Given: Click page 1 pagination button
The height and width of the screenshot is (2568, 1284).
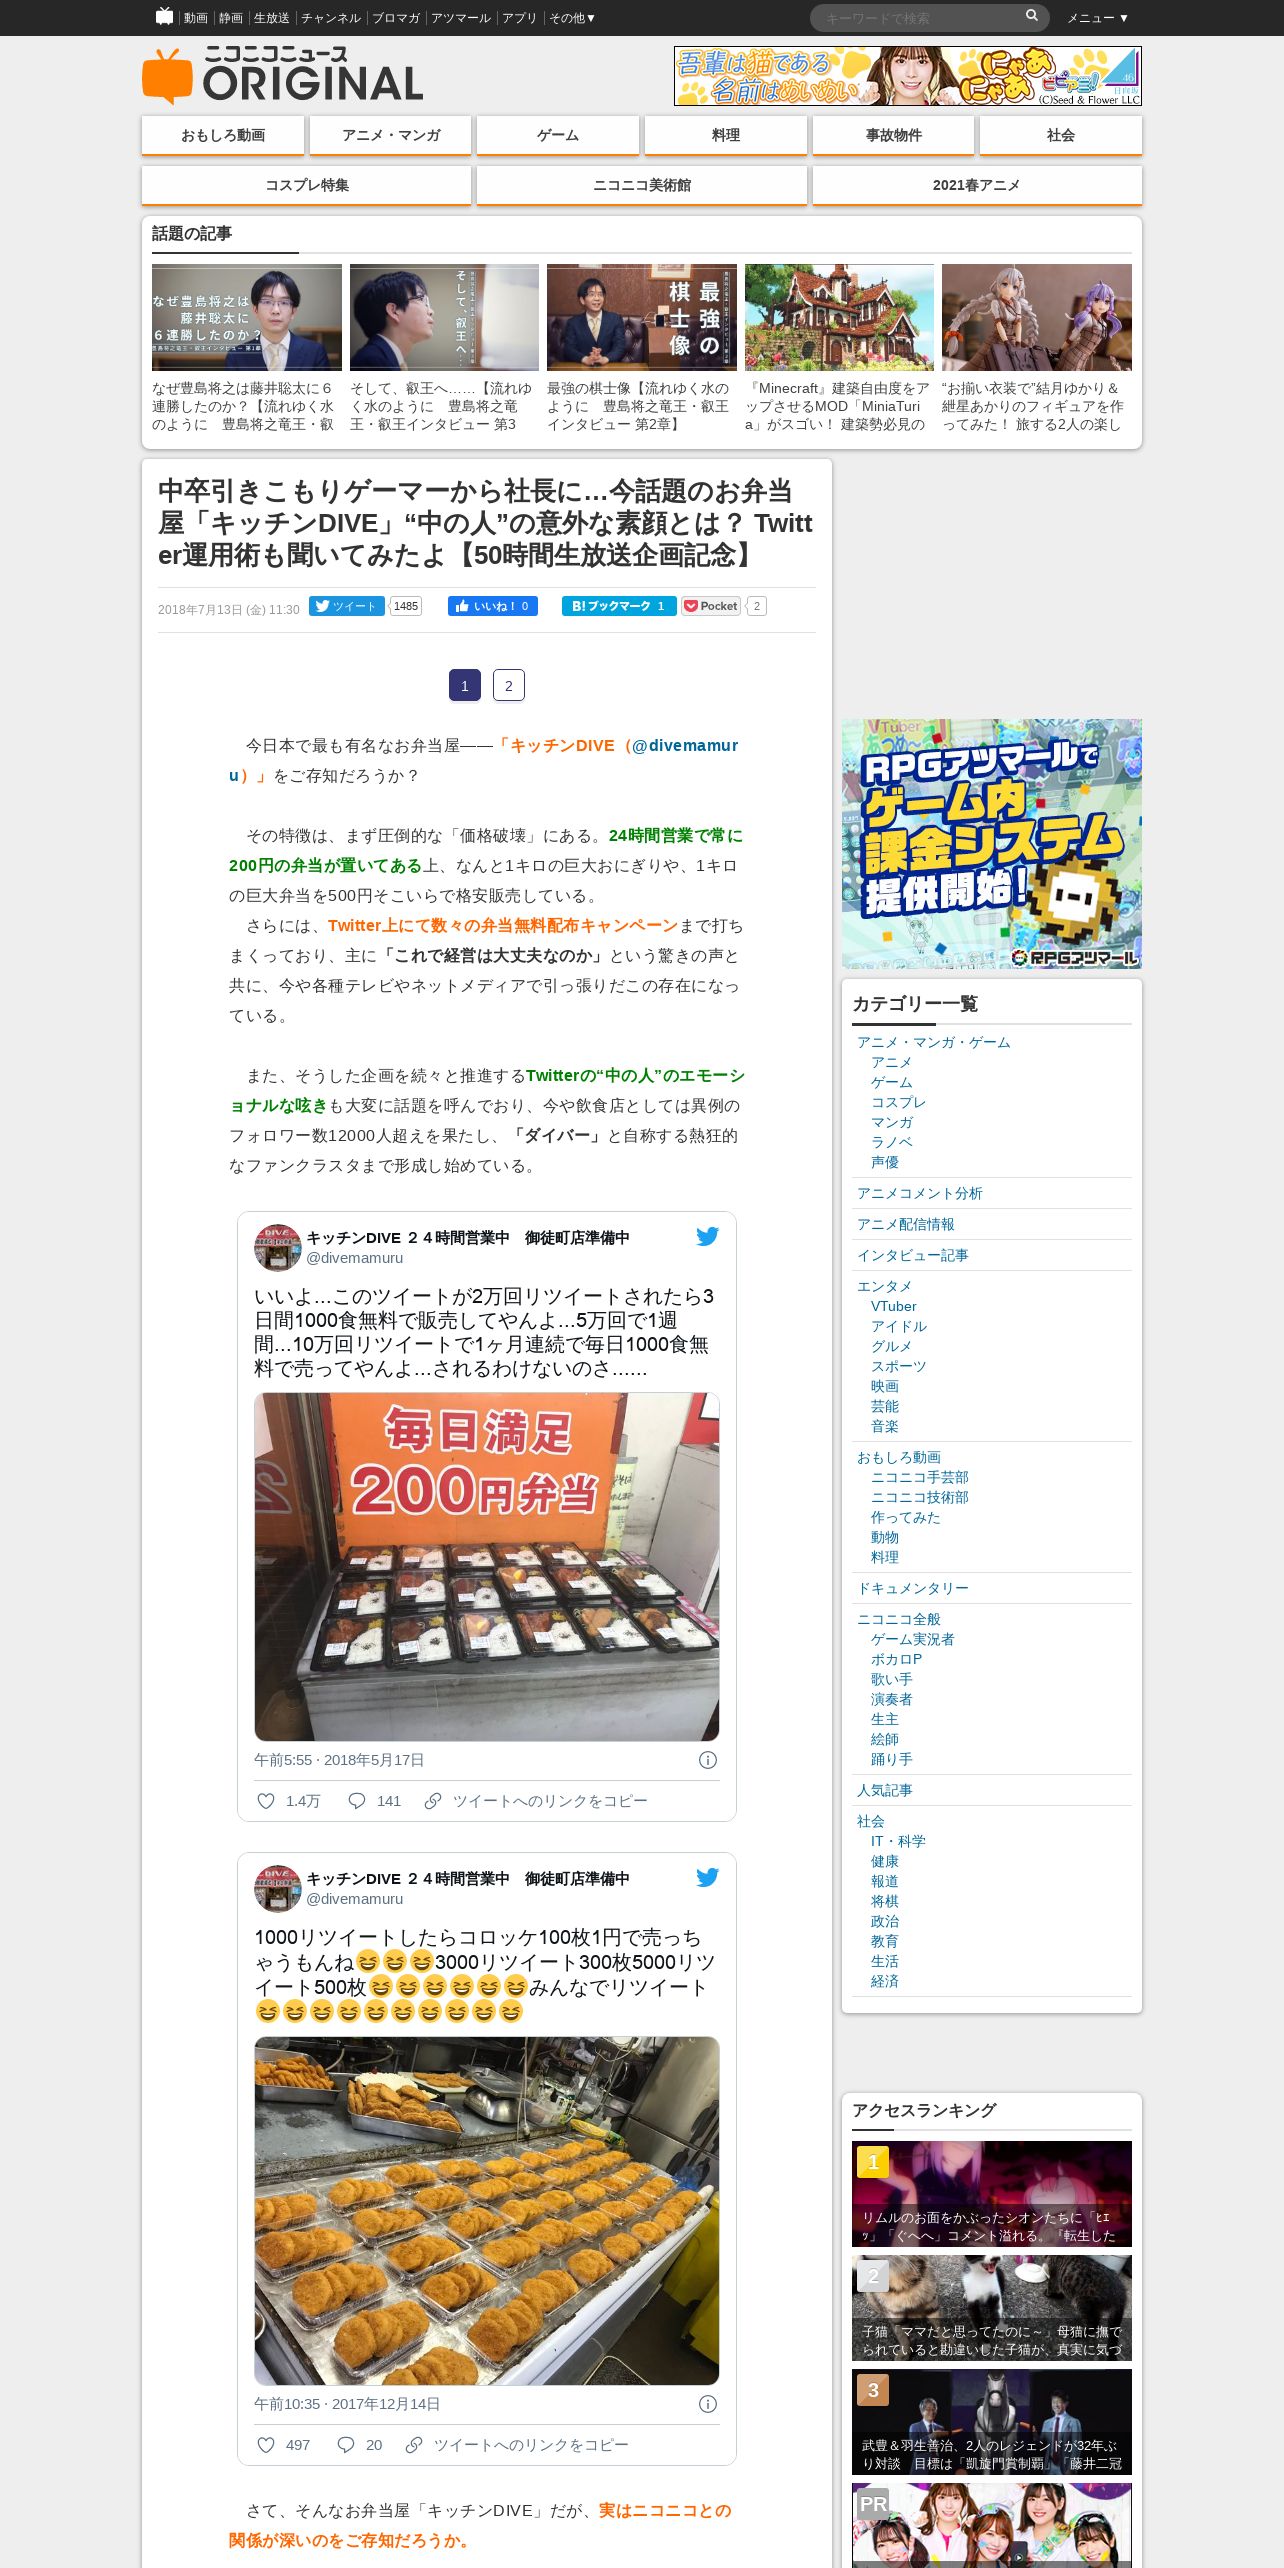Looking at the screenshot, I should 464,685.
